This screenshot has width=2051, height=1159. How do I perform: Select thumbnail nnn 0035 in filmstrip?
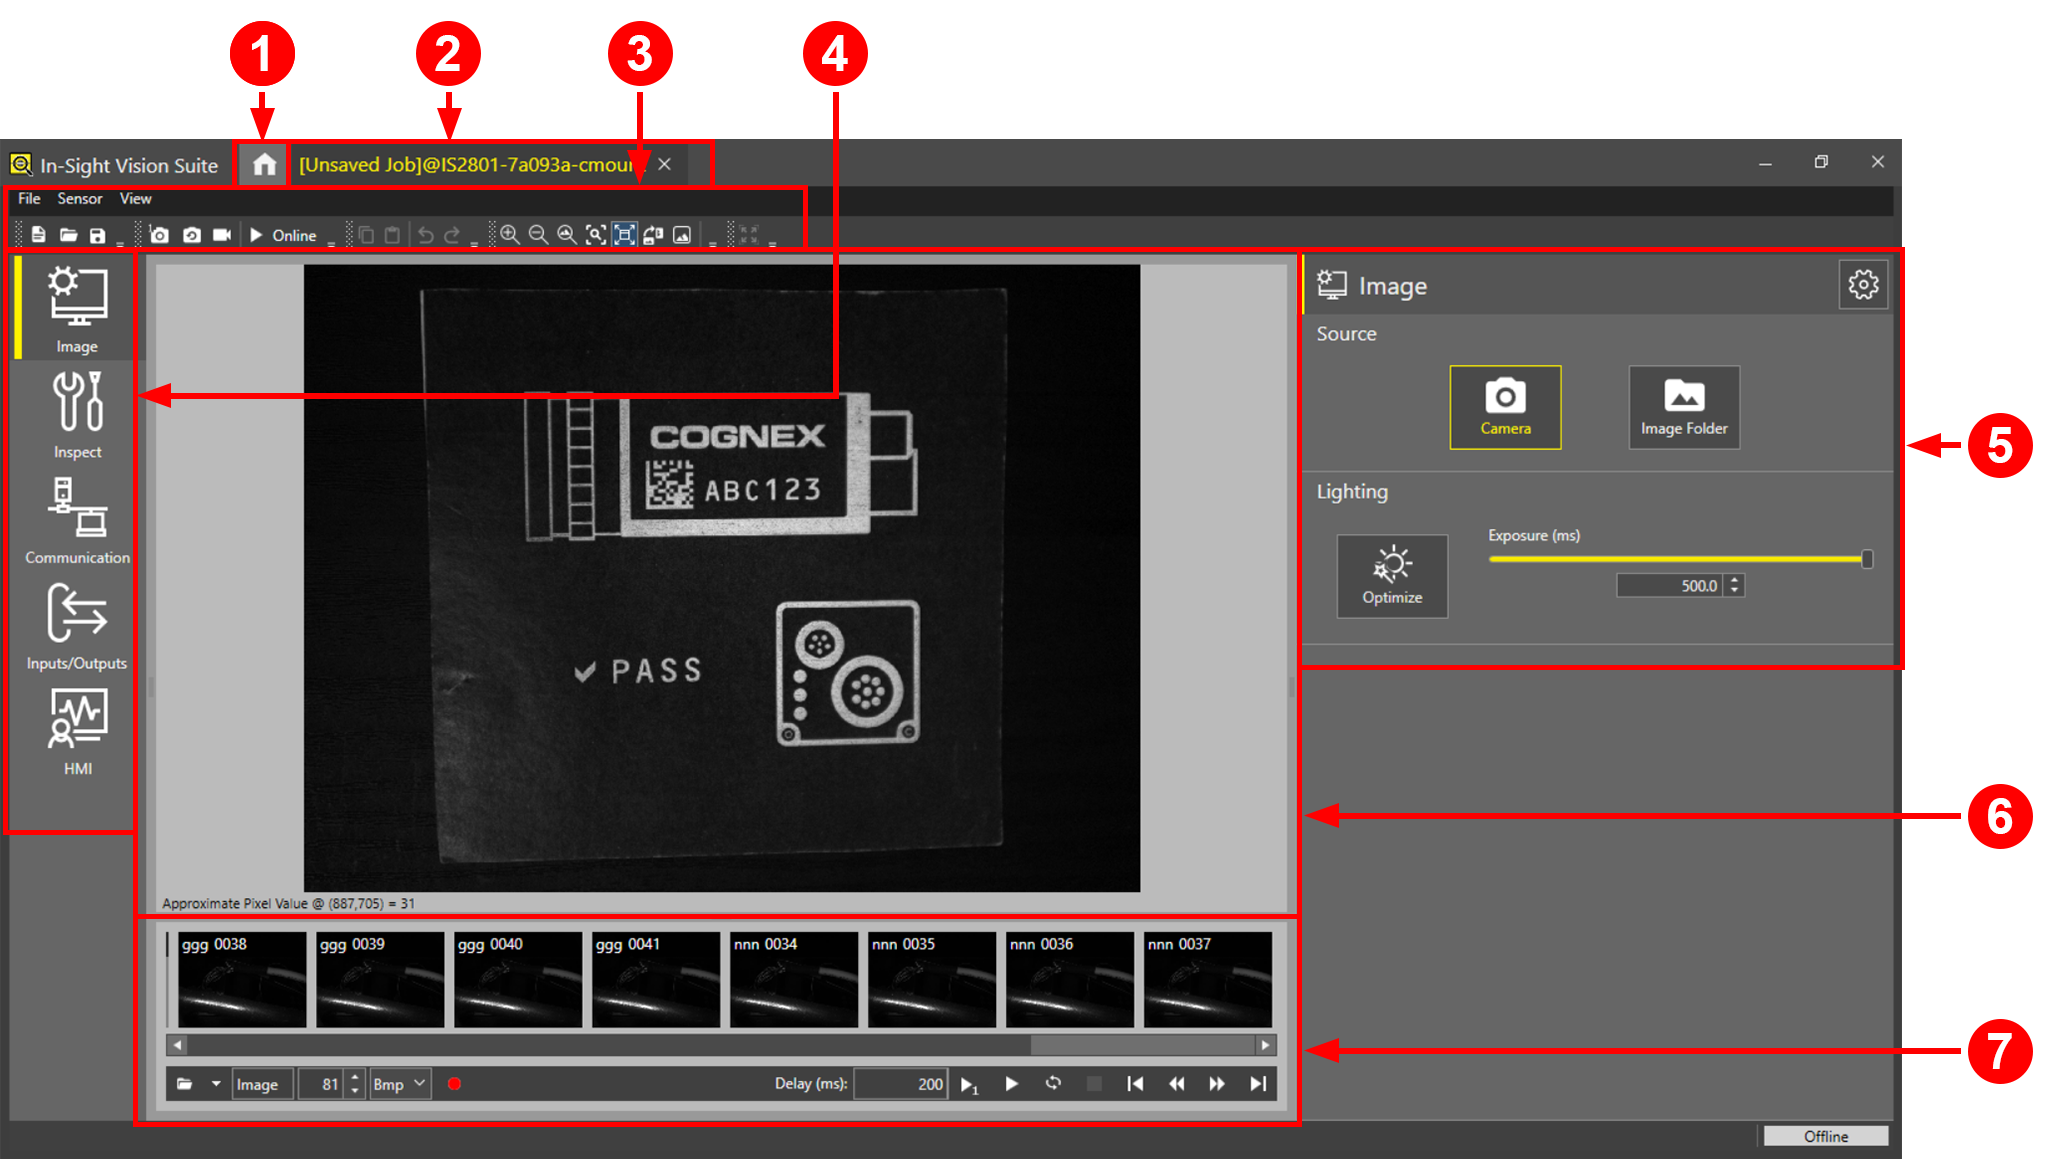click(x=931, y=979)
